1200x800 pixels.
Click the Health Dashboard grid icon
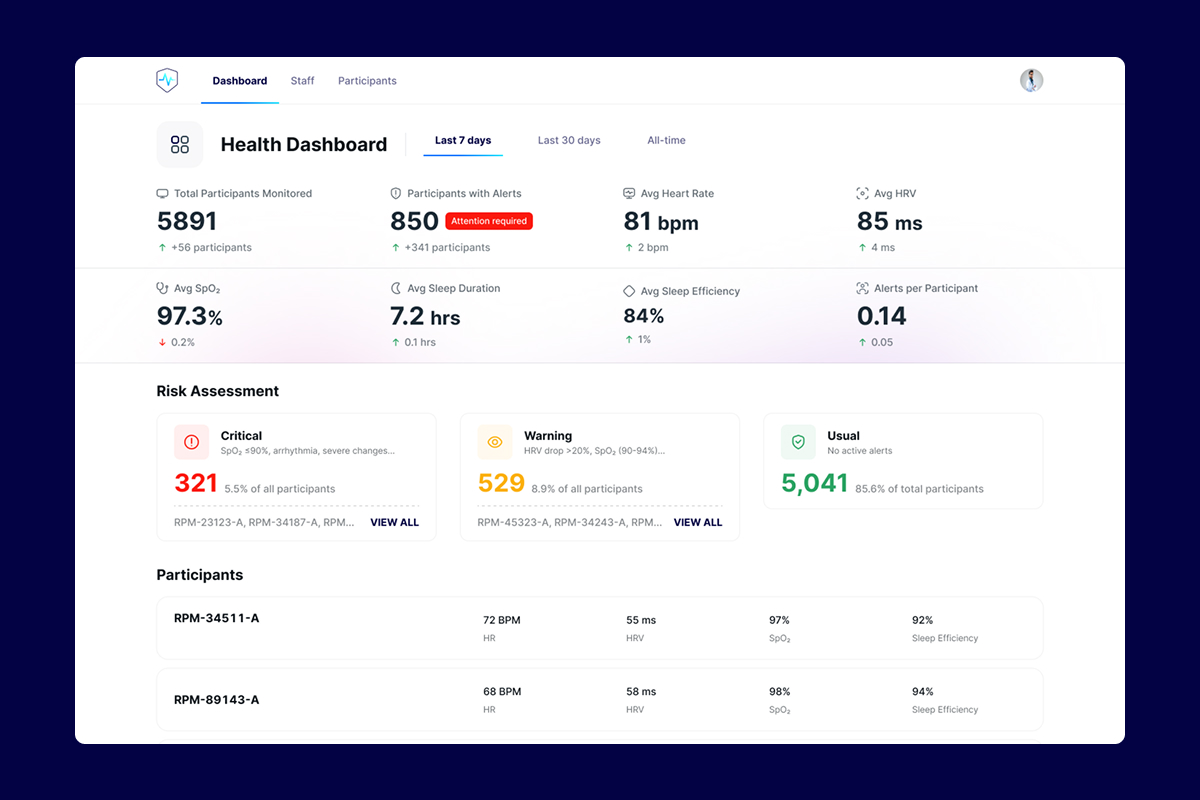click(180, 145)
